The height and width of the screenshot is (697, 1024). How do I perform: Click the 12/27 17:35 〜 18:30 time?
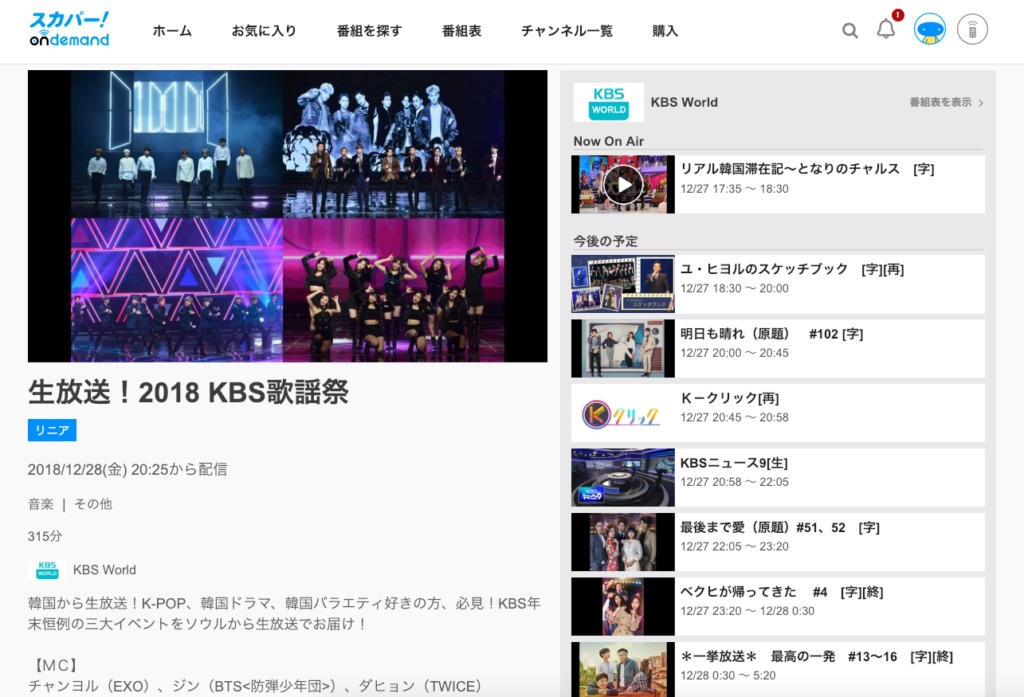click(735, 189)
